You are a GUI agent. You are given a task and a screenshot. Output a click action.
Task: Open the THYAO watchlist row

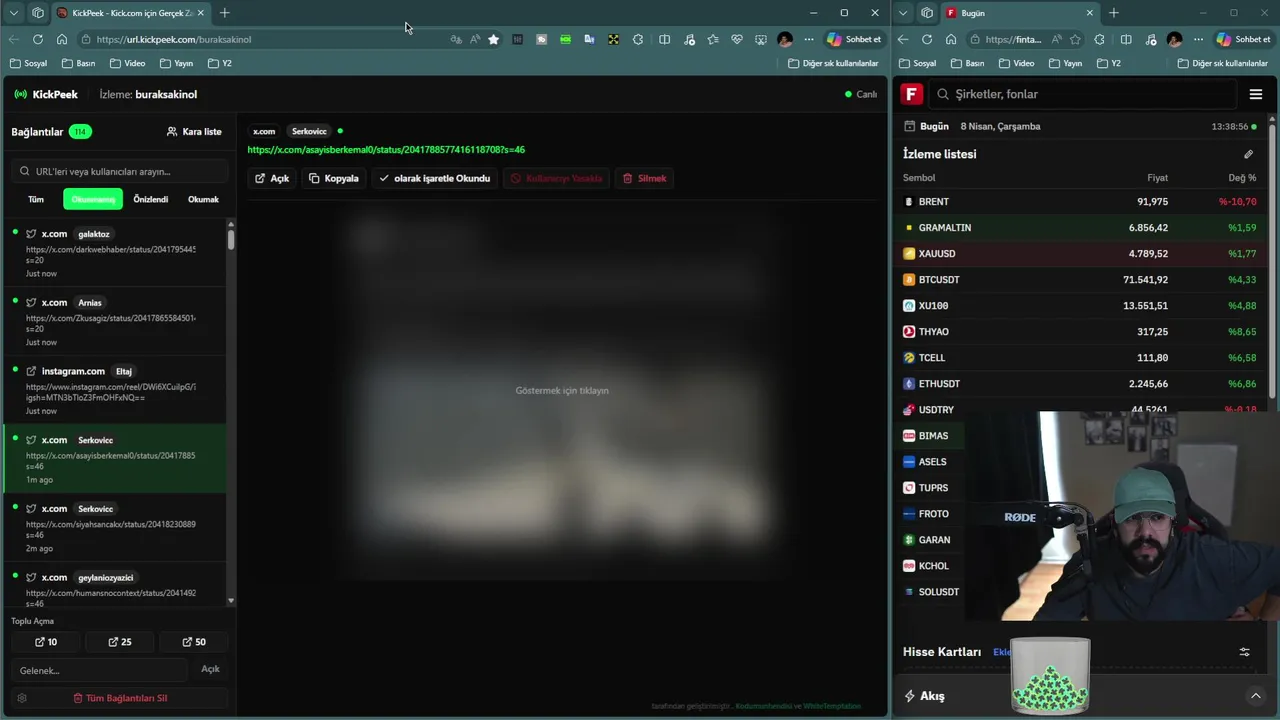[x=1080, y=331]
